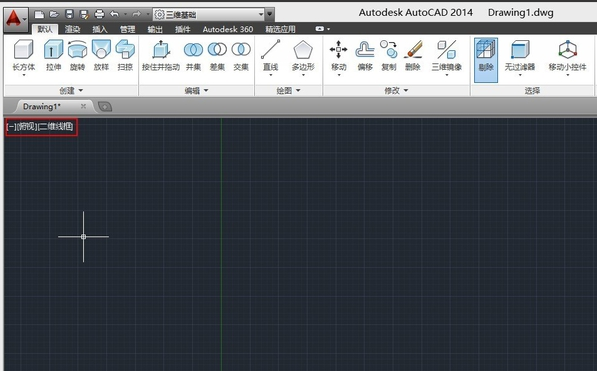Open the arrow beneath 移动小控件
The width and height of the screenshot is (597, 371).
point(567,75)
